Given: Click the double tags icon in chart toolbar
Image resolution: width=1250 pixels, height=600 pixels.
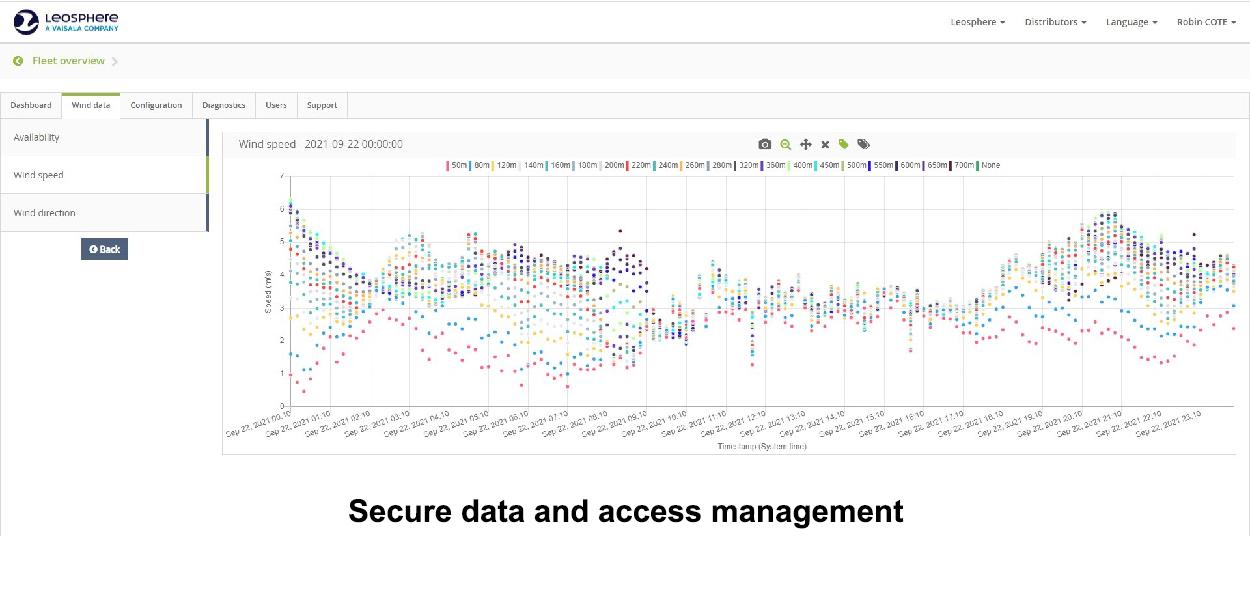Looking at the screenshot, I should tap(864, 144).
